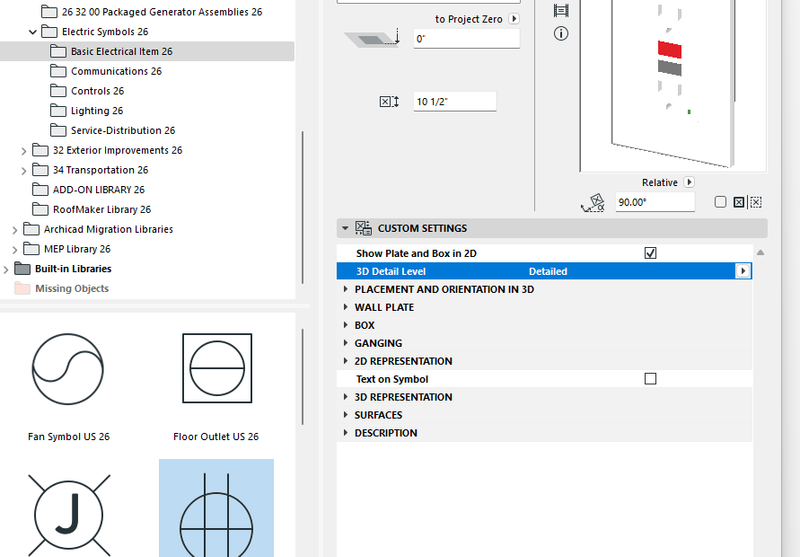
Task: Click the rotation angle icon
Action: (x=593, y=202)
